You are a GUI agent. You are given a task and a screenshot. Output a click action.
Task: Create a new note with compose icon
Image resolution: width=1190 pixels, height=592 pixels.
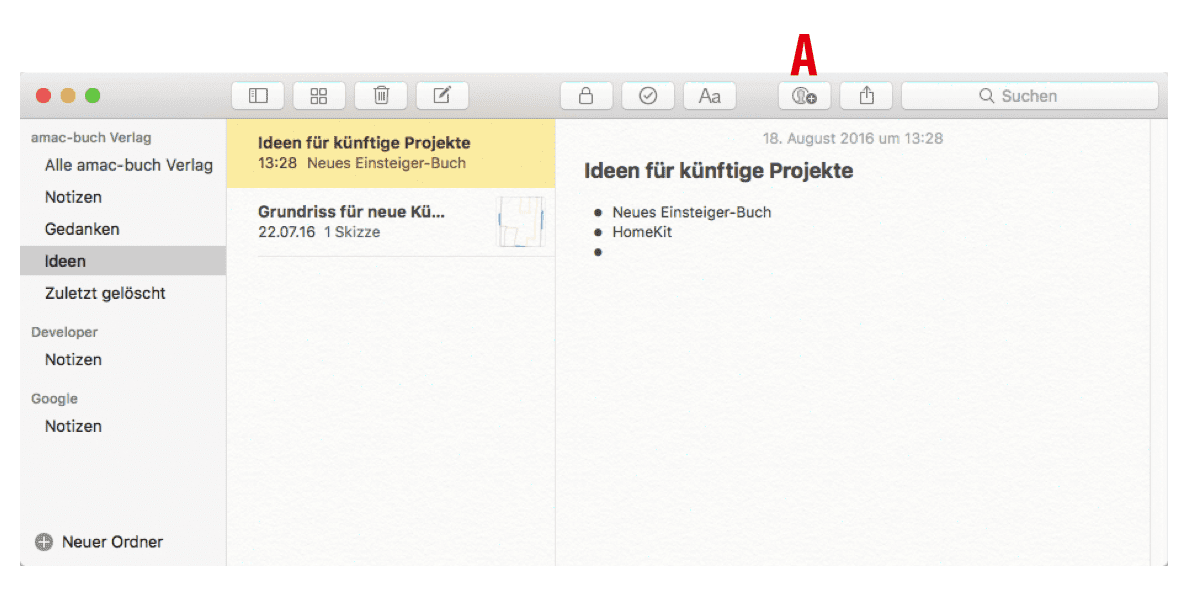[x=442, y=96]
